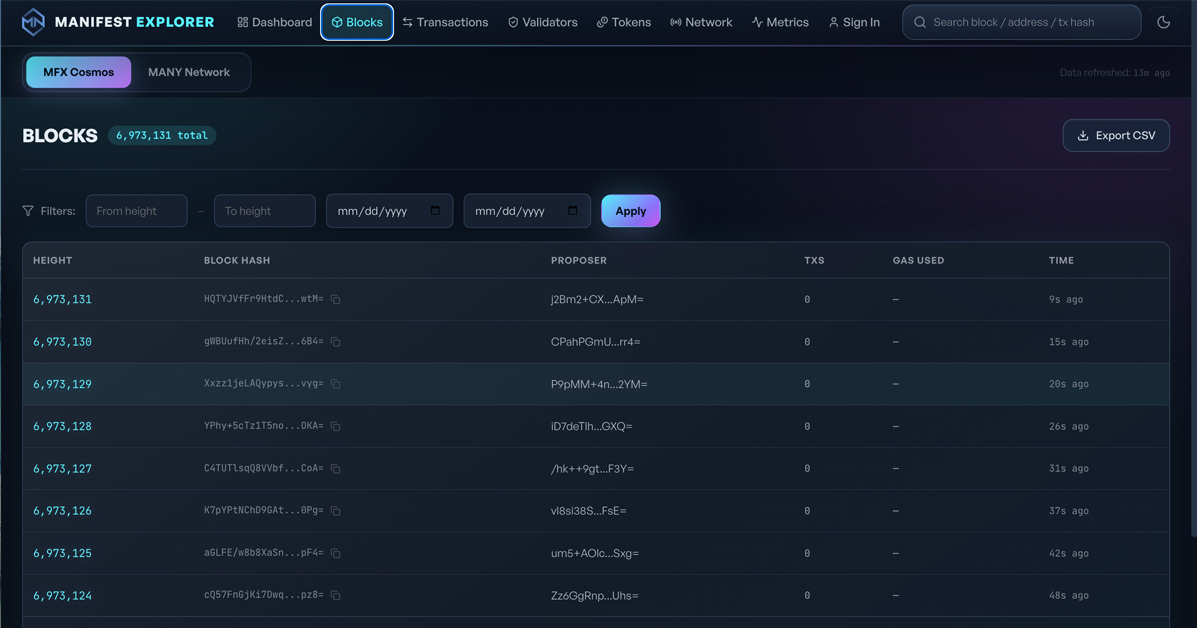Click proposer /hk++9gt...F3Y=
This screenshot has height=628, width=1200.
tap(593, 468)
